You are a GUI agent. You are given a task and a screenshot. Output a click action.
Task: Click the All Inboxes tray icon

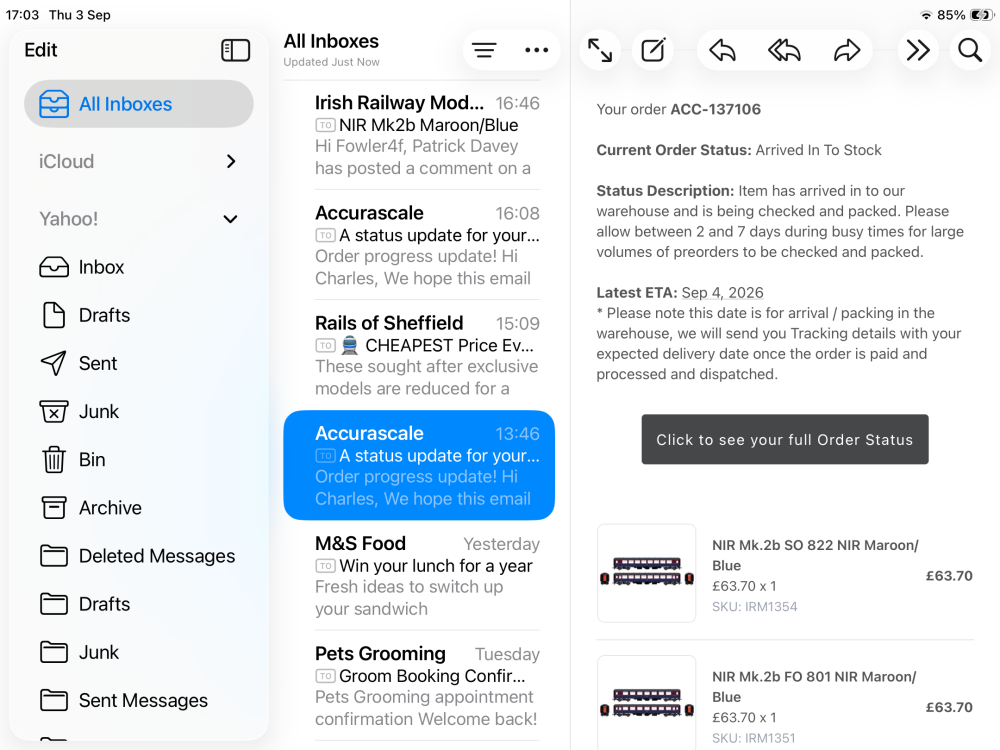pyautogui.click(x=54, y=104)
